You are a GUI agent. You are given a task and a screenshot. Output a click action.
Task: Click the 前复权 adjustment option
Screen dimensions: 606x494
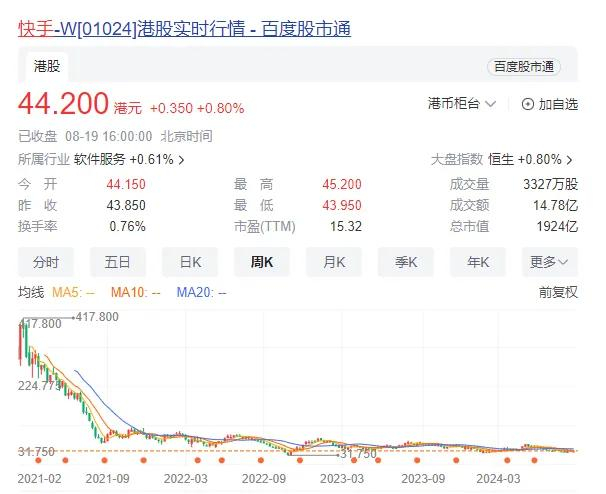coord(558,292)
